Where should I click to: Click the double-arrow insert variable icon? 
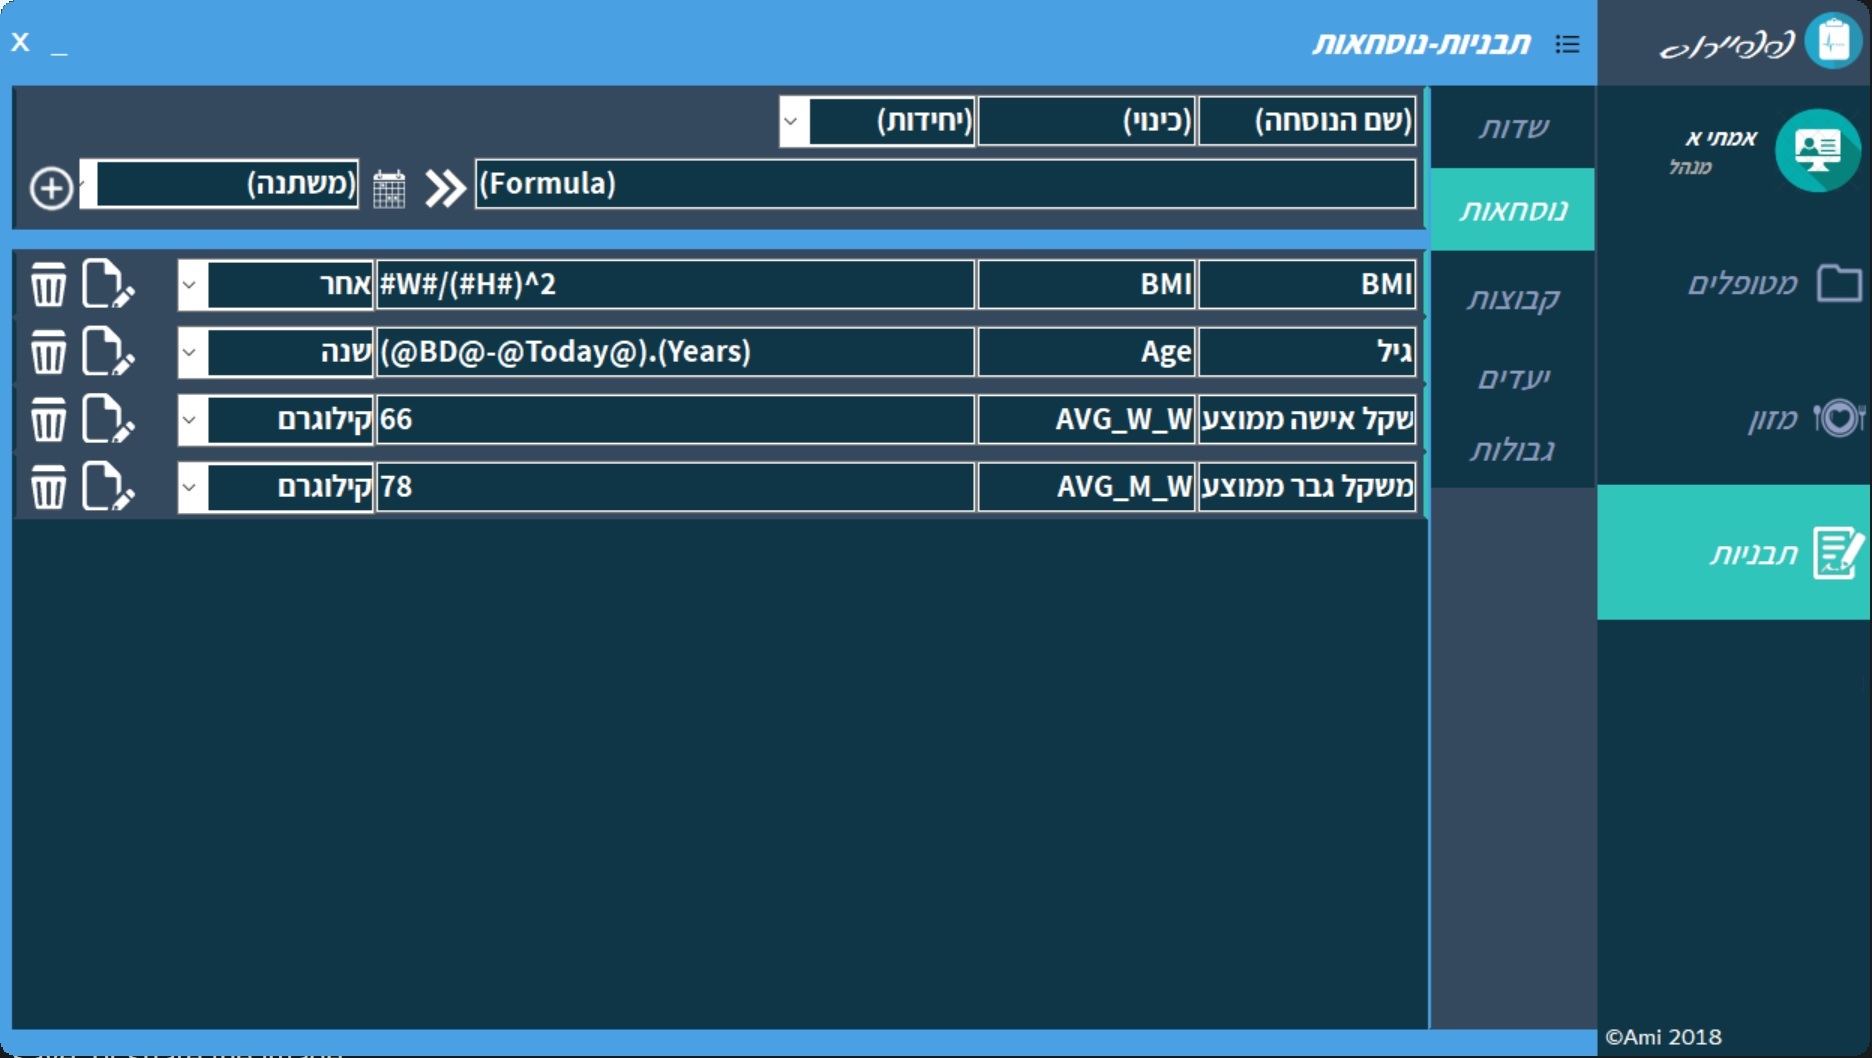(x=445, y=188)
